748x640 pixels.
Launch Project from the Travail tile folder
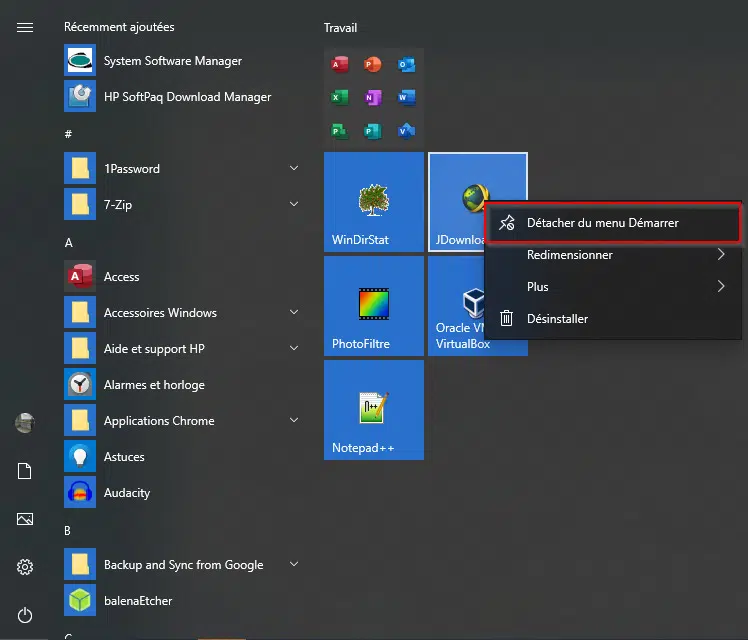click(340, 131)
